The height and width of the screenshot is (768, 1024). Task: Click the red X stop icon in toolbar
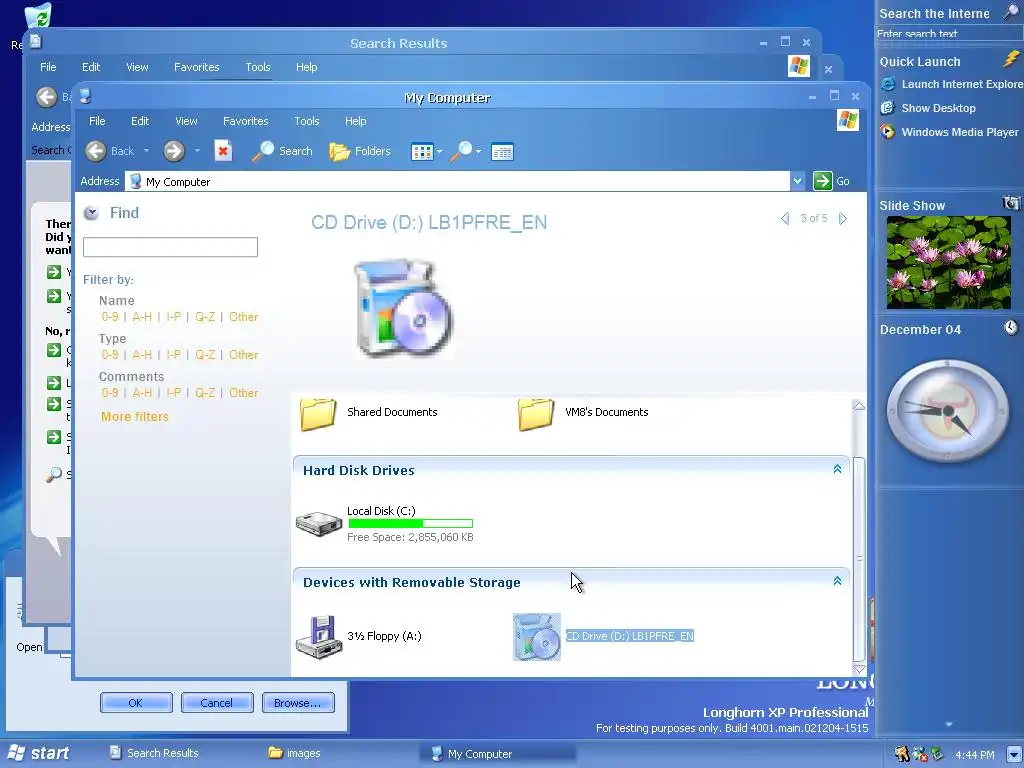click(x=223, y=151)
